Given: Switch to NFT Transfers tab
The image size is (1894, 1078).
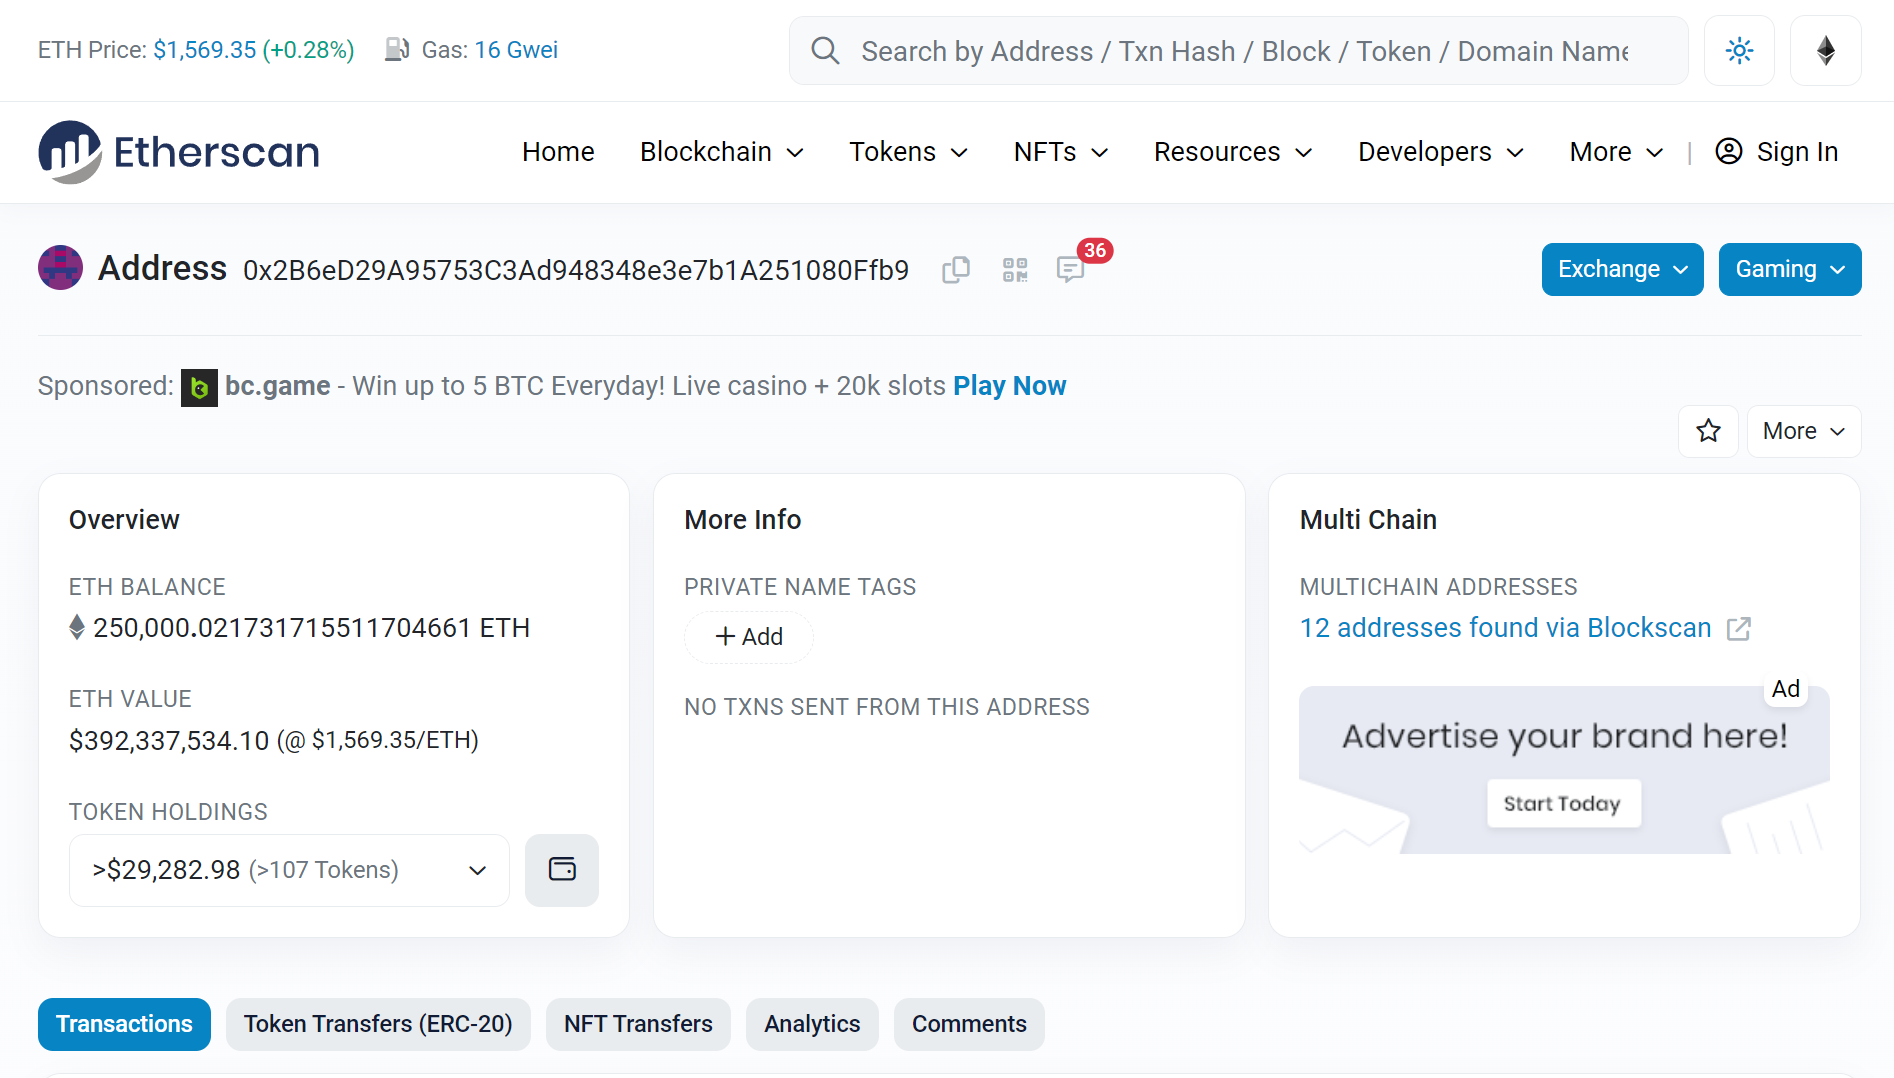Looking at the screenshot, I should pyautogui.click(x=638, y=1024).
